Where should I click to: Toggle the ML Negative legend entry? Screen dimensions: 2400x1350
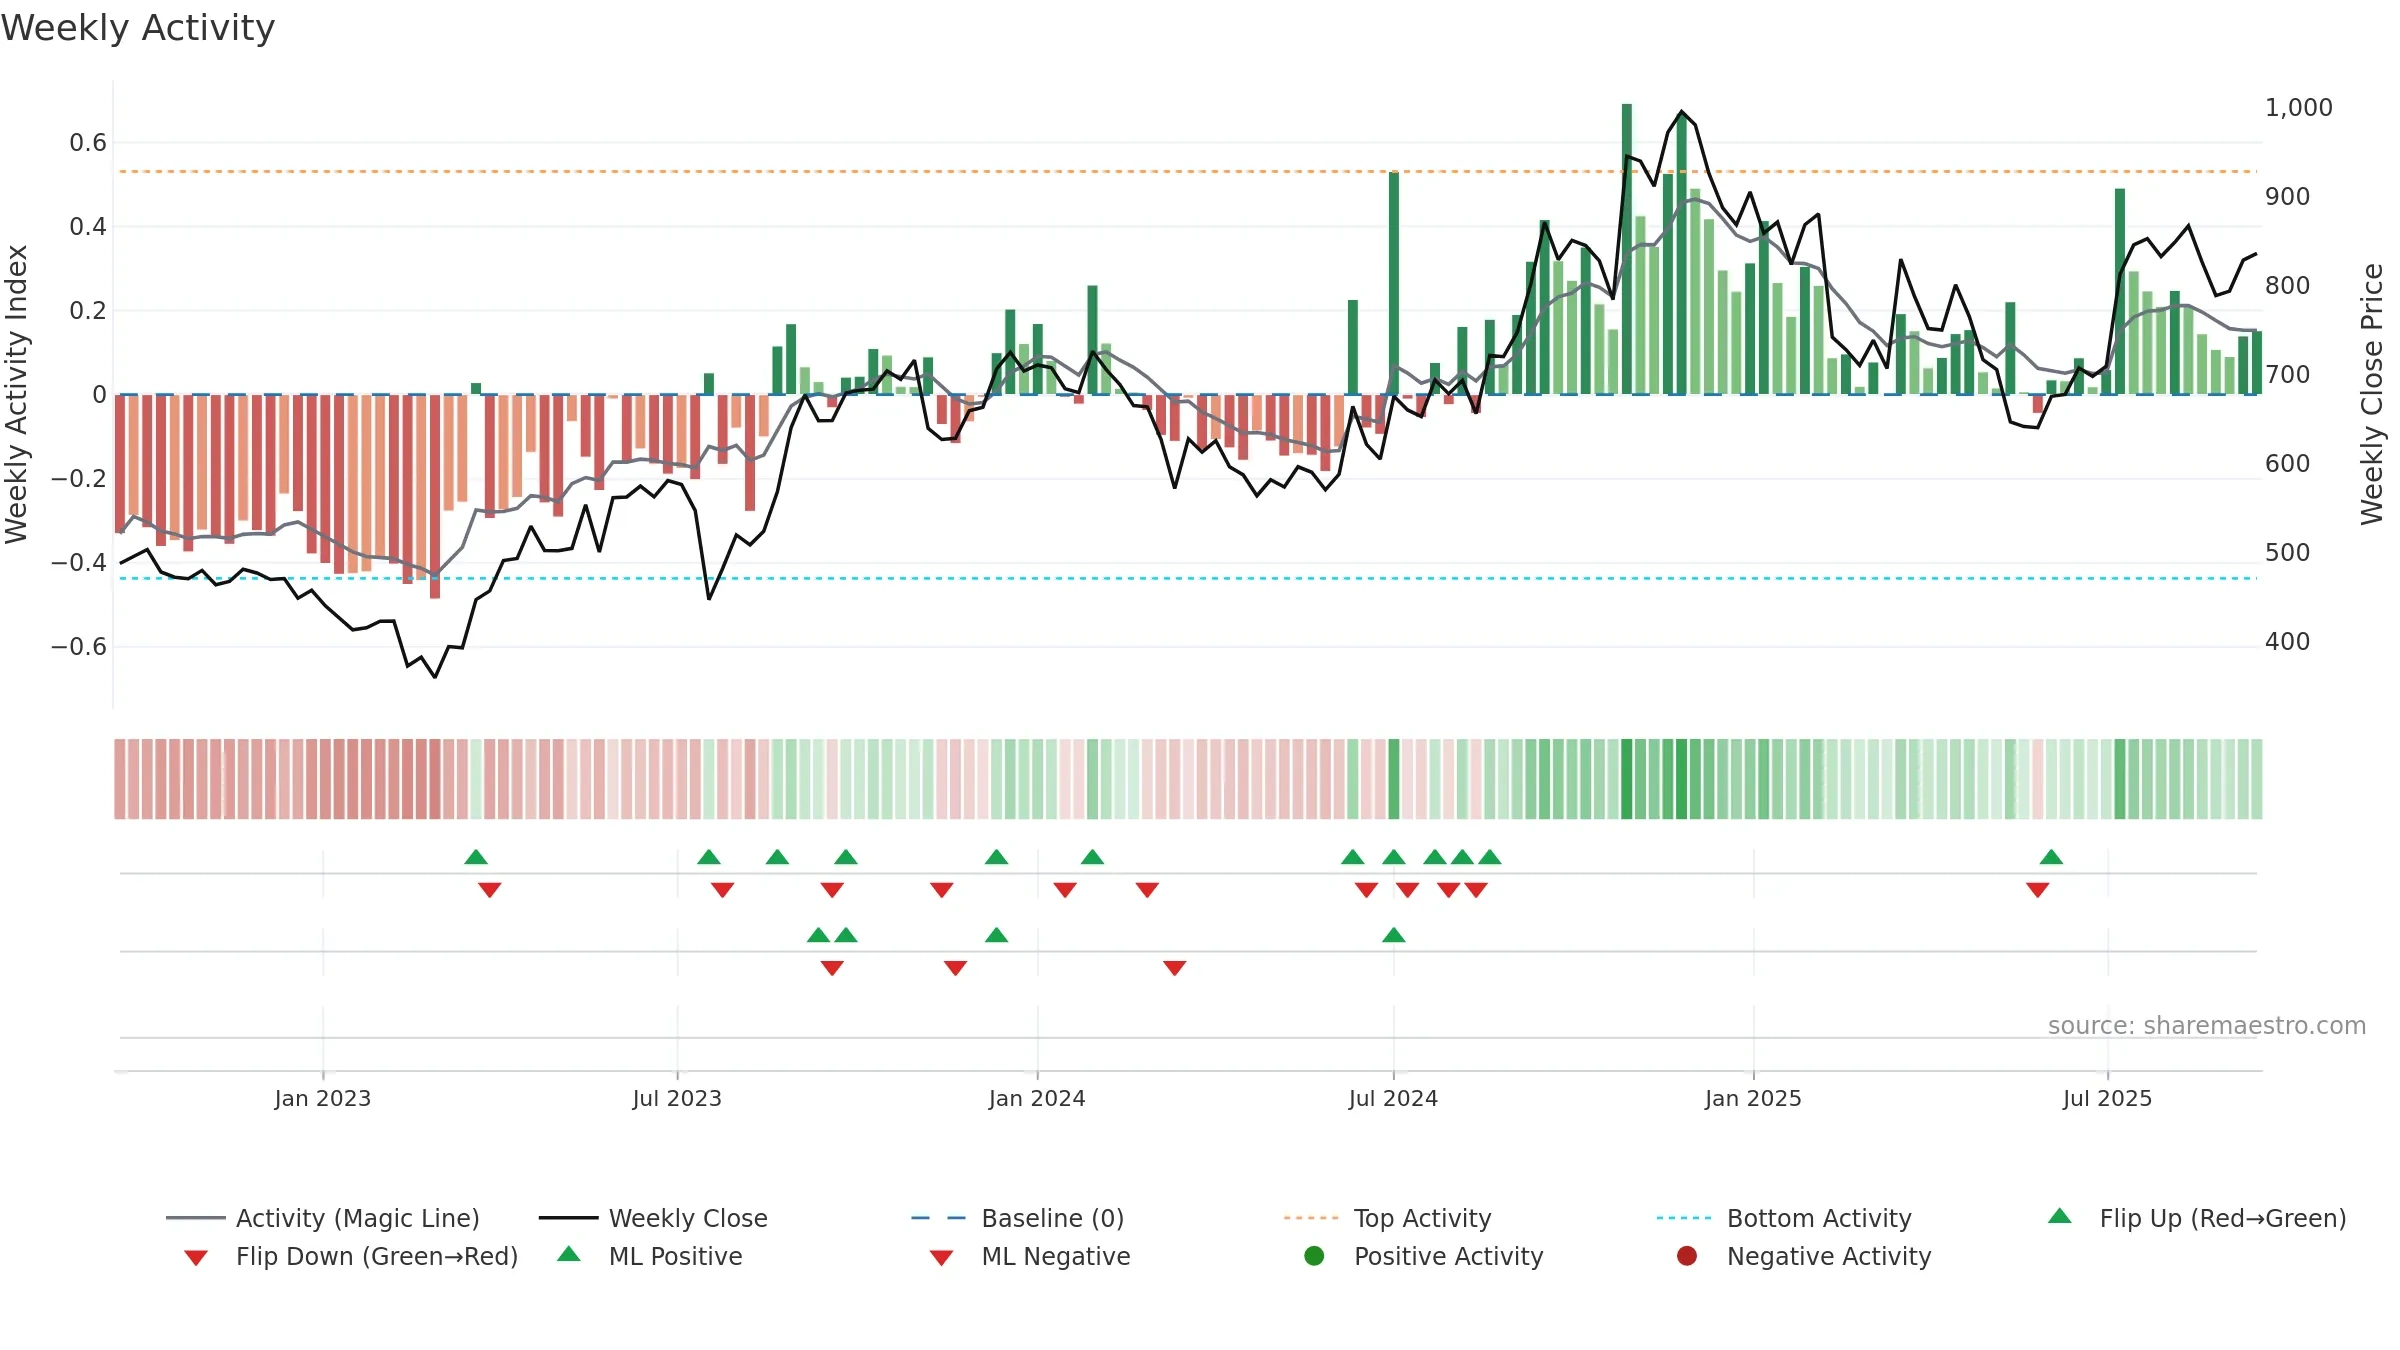[x=1030, y=1256]
